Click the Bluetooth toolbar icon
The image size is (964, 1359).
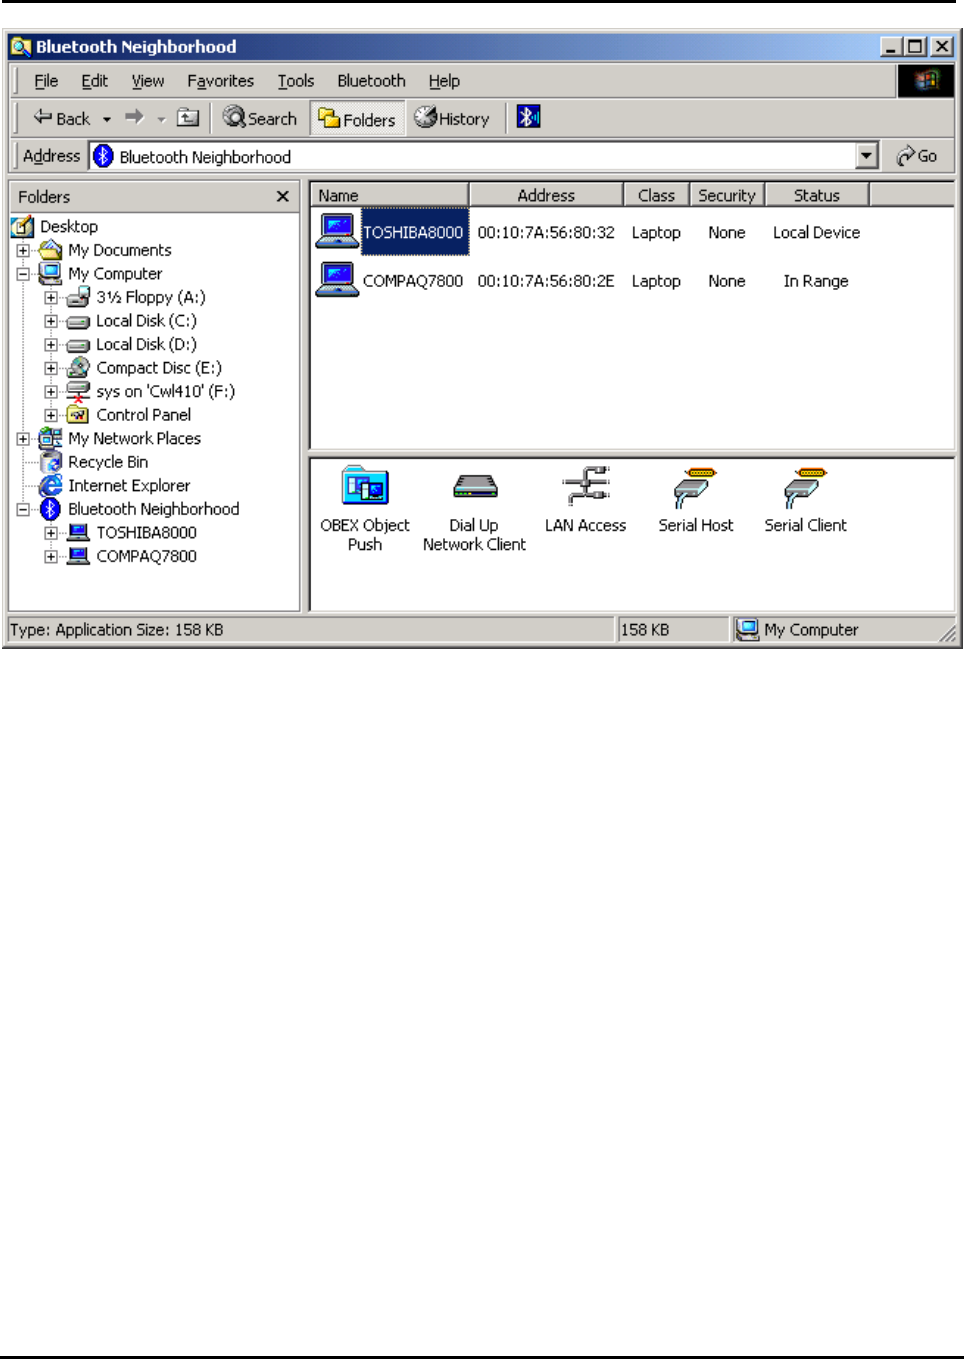(x=528, y=117)
